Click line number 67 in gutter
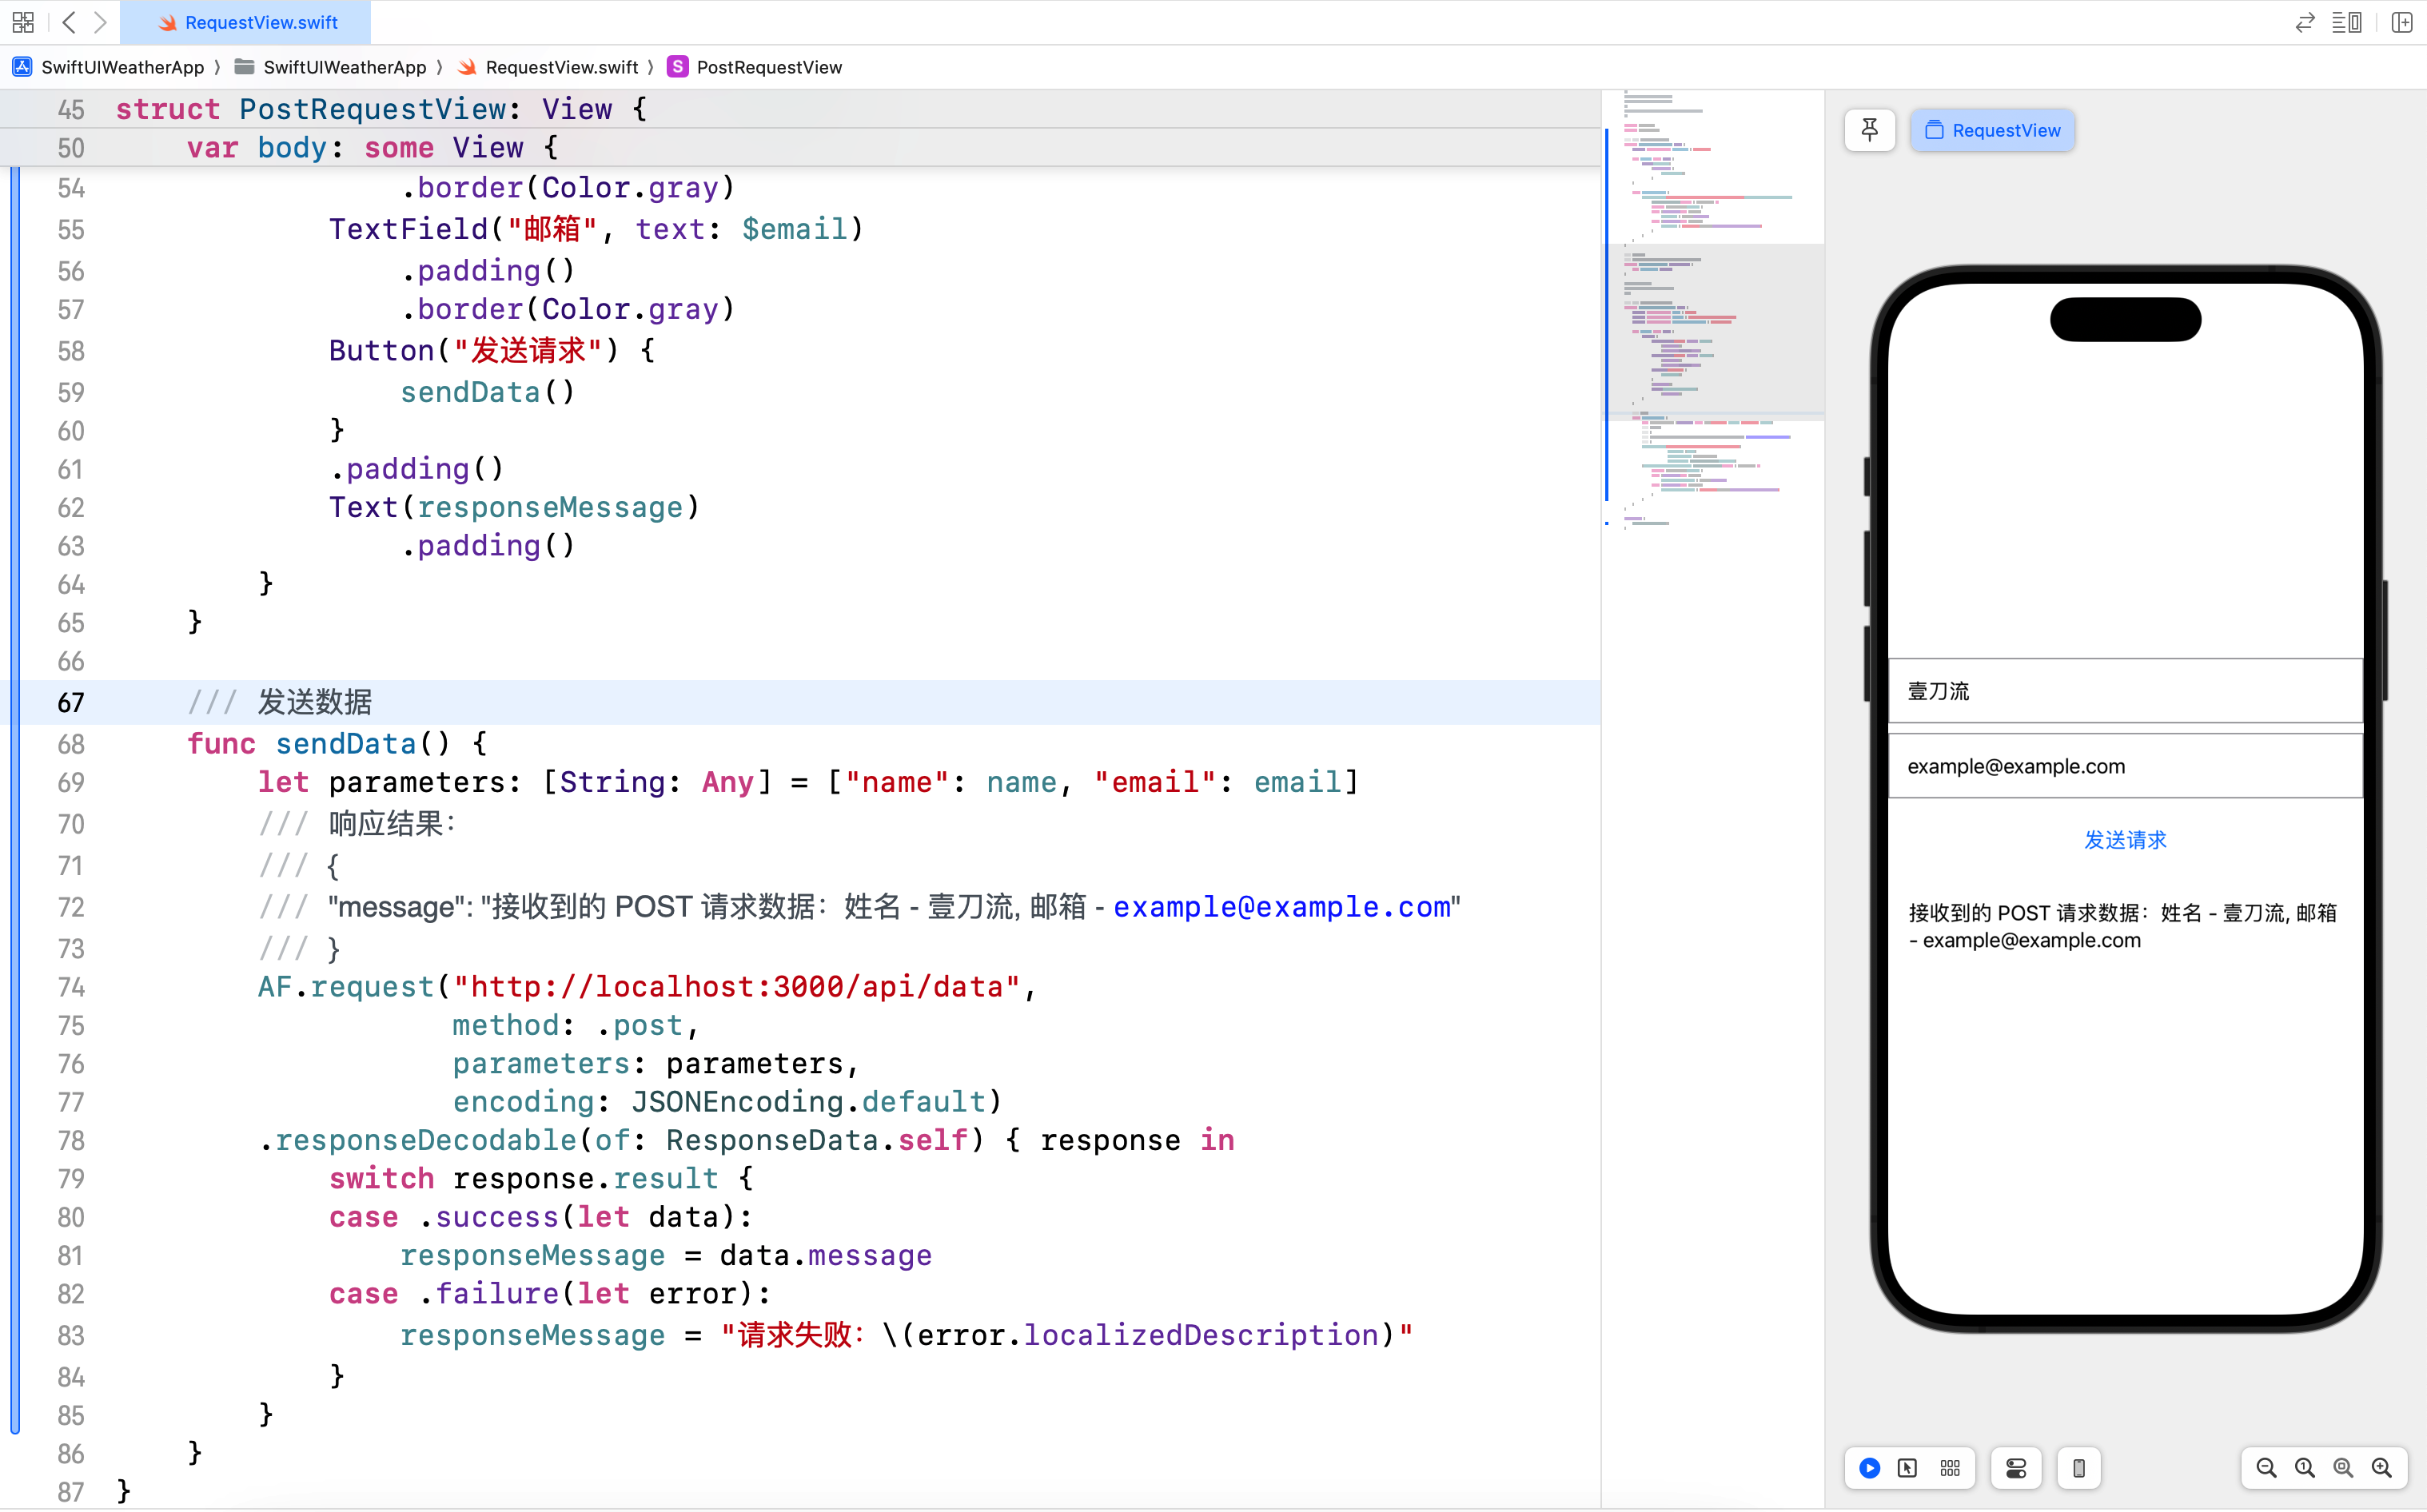Image resolution: width=2427 pixels, height=1512 pixels. click(71, 702)
